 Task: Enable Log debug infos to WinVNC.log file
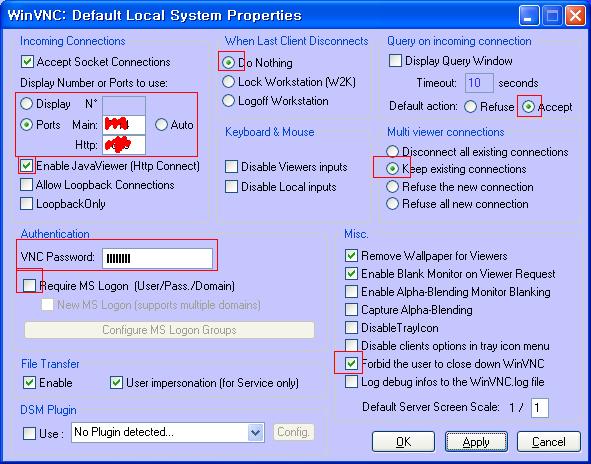(x=351, y=382)
